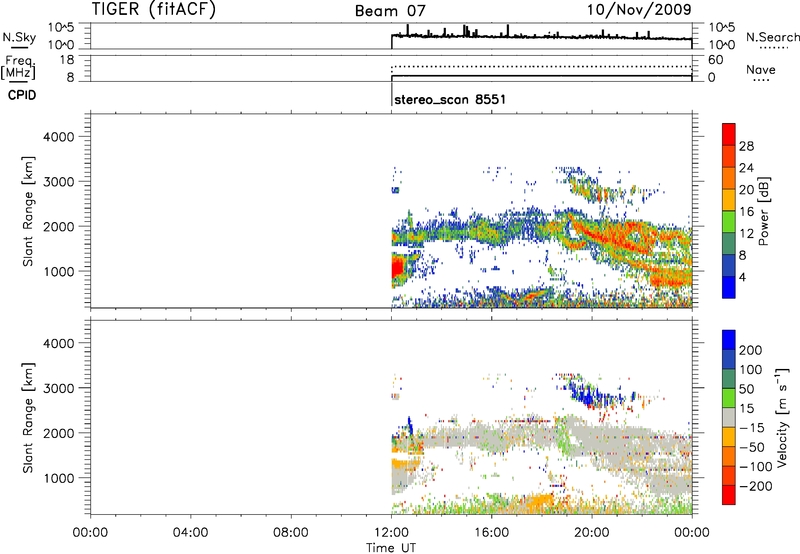Pick the red swatch atop Power colorbar
This screenshot has height=554, width=800.
(729, 134)
